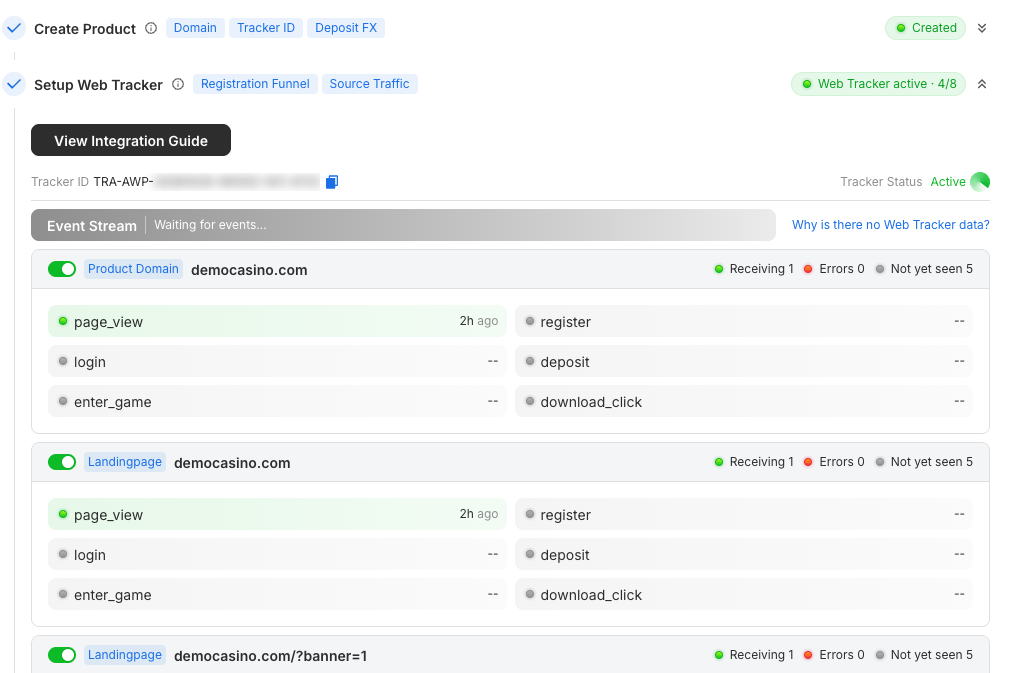The height and width of the screenshot is (673, 1011).
Task: Select page_view event under Product Domain
Action: [277, 321]
